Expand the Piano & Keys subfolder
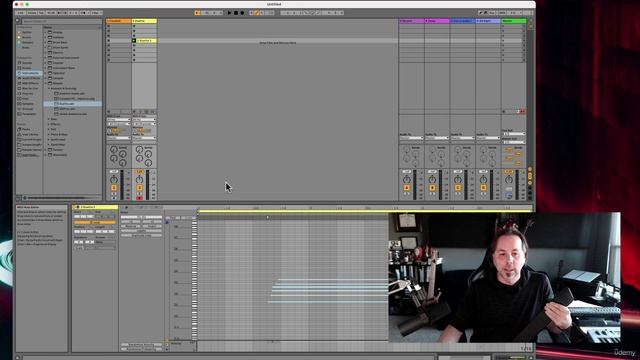 point(49,134)
